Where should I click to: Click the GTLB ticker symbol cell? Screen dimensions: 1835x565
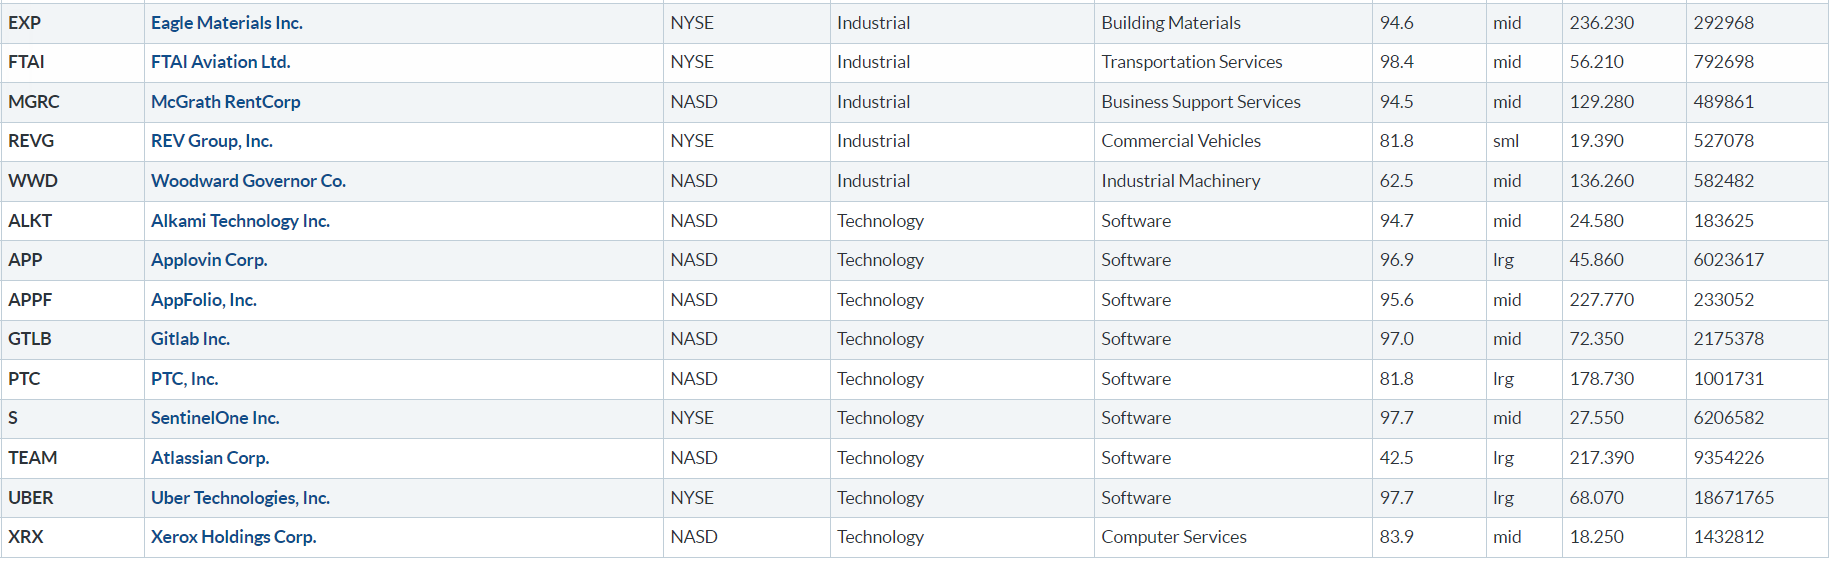tap(30, 339)
